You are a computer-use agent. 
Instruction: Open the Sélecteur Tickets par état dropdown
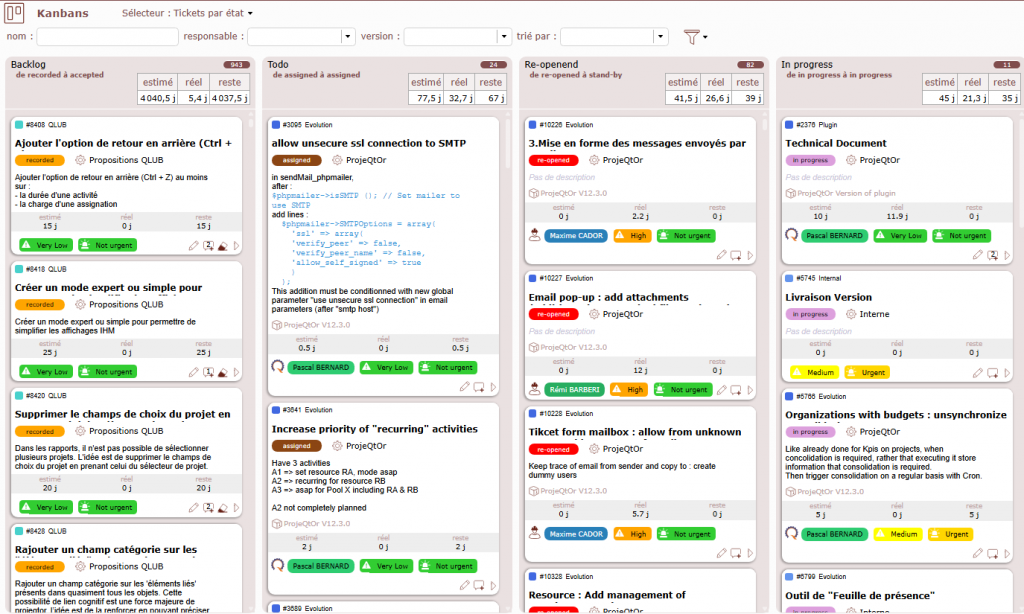click(187, 14)
